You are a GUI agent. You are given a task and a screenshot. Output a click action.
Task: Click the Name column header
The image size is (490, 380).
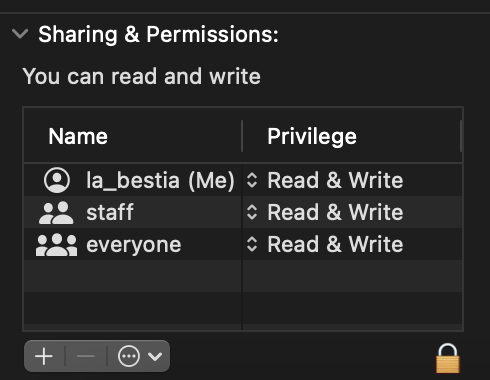pyautogui.click(x=78, y=136)
